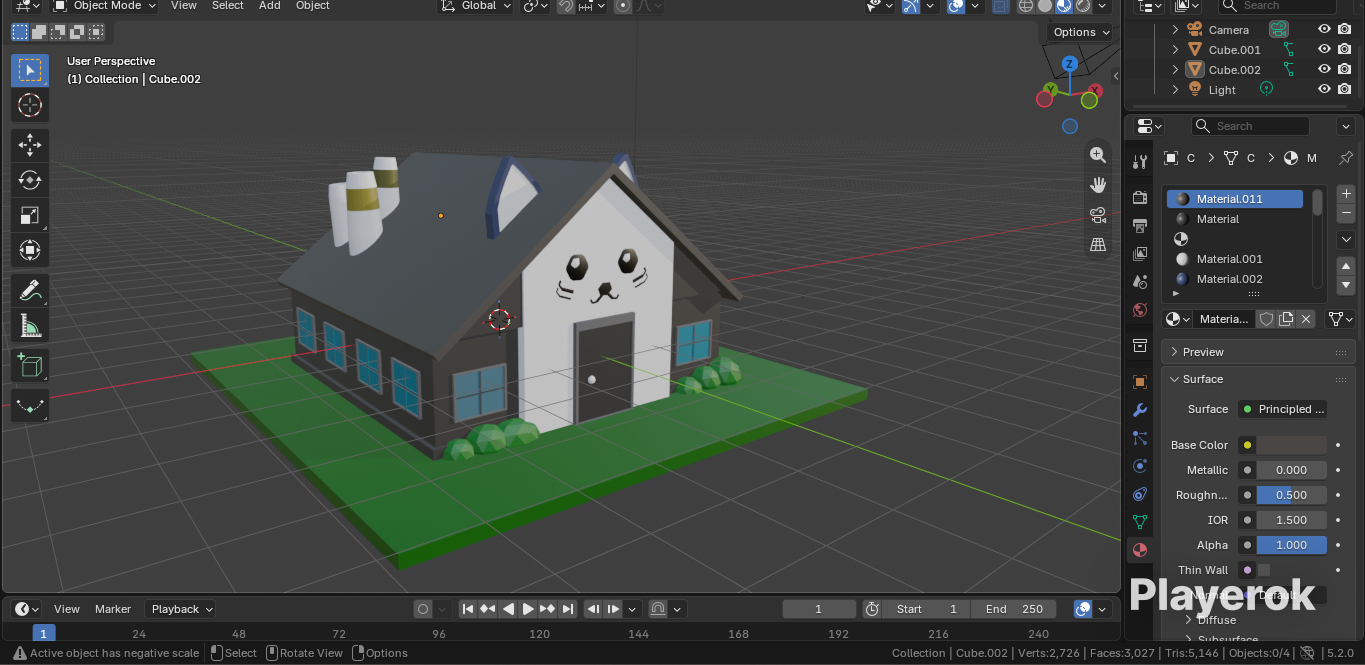Image resolution: width=1365 pixels, height=665 pixels.
Task: Open the timeline View menu
Action: (x=67, y=609)
